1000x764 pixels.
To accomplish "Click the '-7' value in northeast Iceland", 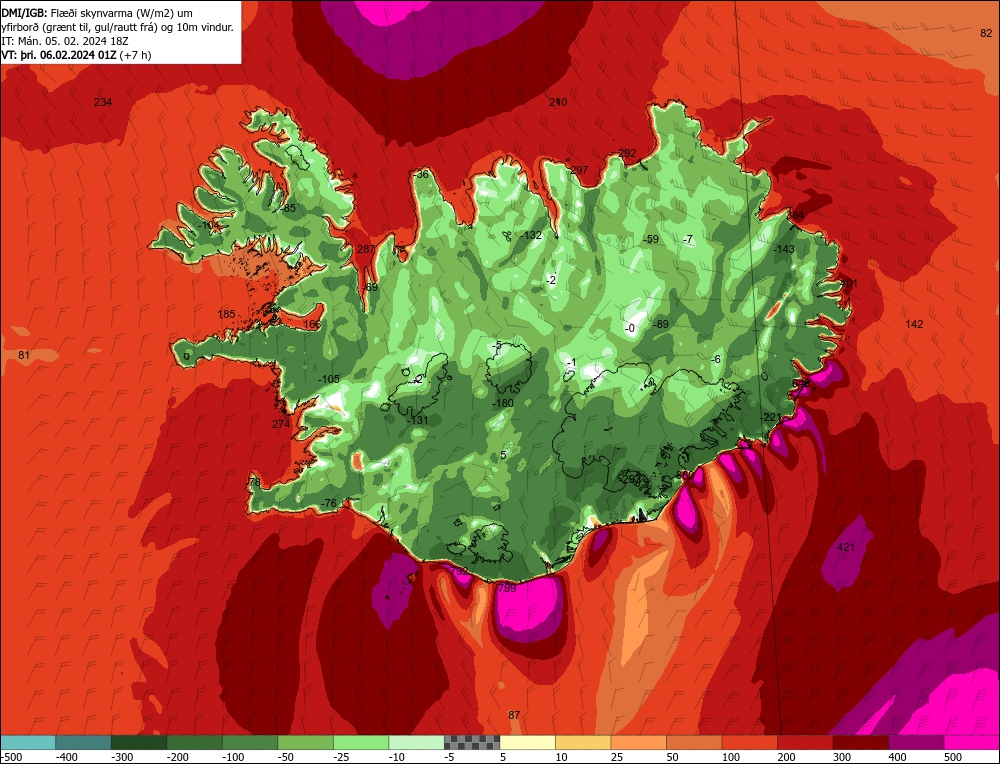I will point(687,239).
